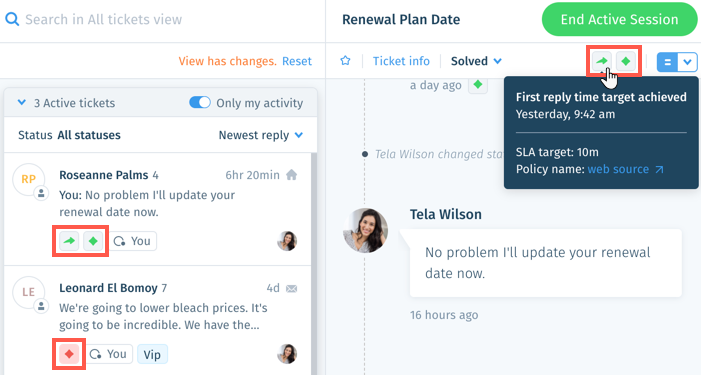Viewport: 701px width, 375px height.
Task: Click the 'Reset' link
Action: 297,61
